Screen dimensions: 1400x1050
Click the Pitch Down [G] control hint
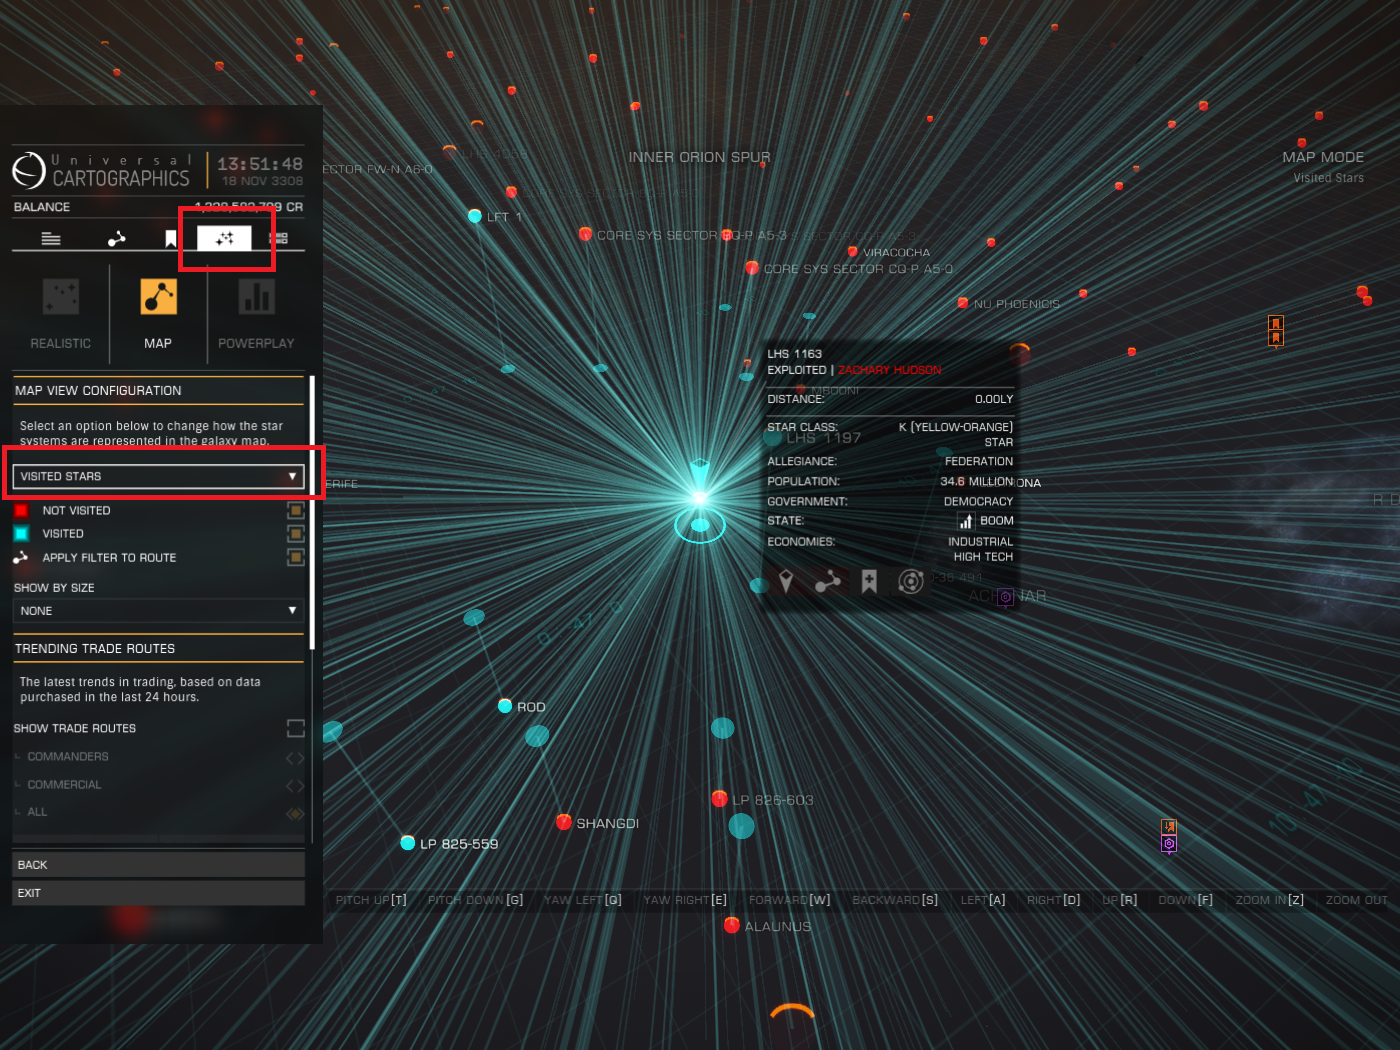pos(475,900)
